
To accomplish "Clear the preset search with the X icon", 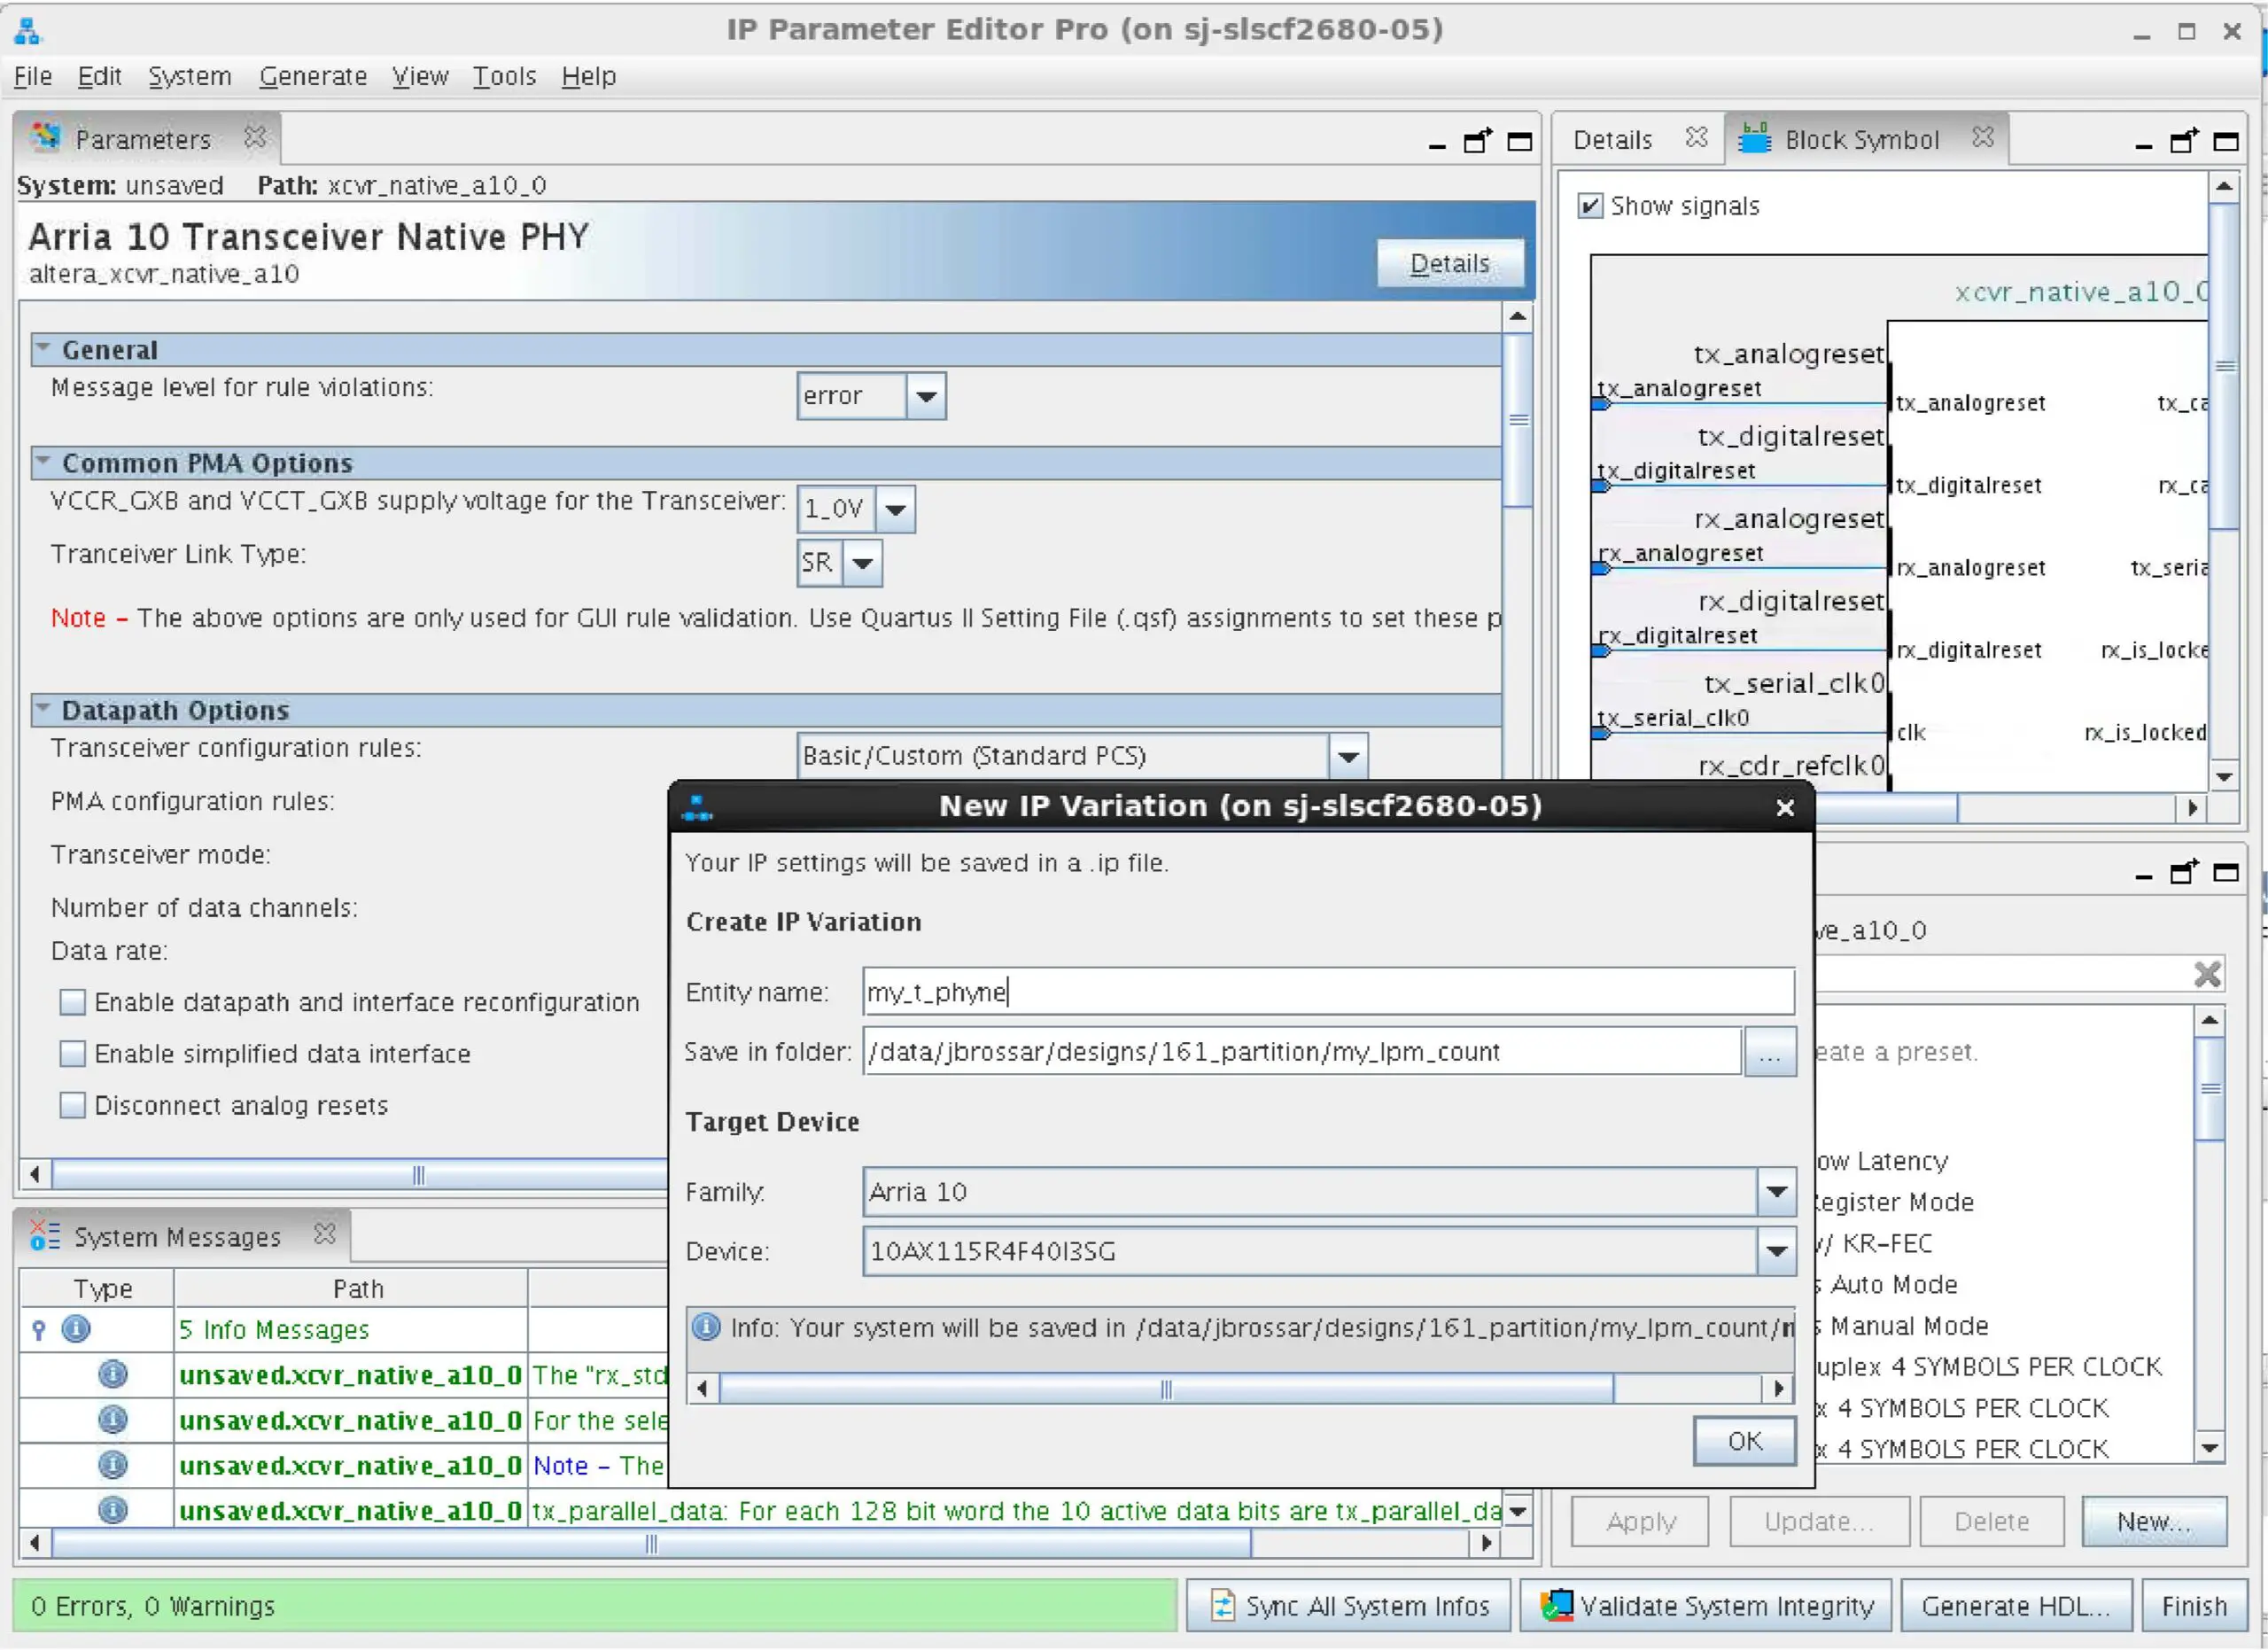I will 2207,974.
